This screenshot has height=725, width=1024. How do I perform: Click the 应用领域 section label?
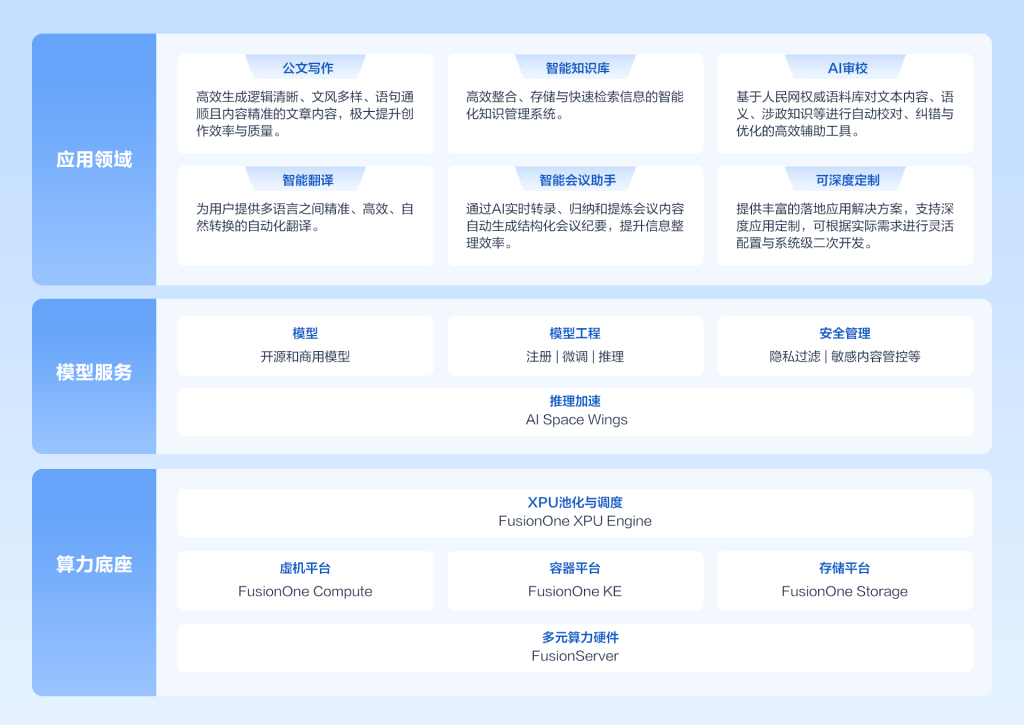coord(94,159)
